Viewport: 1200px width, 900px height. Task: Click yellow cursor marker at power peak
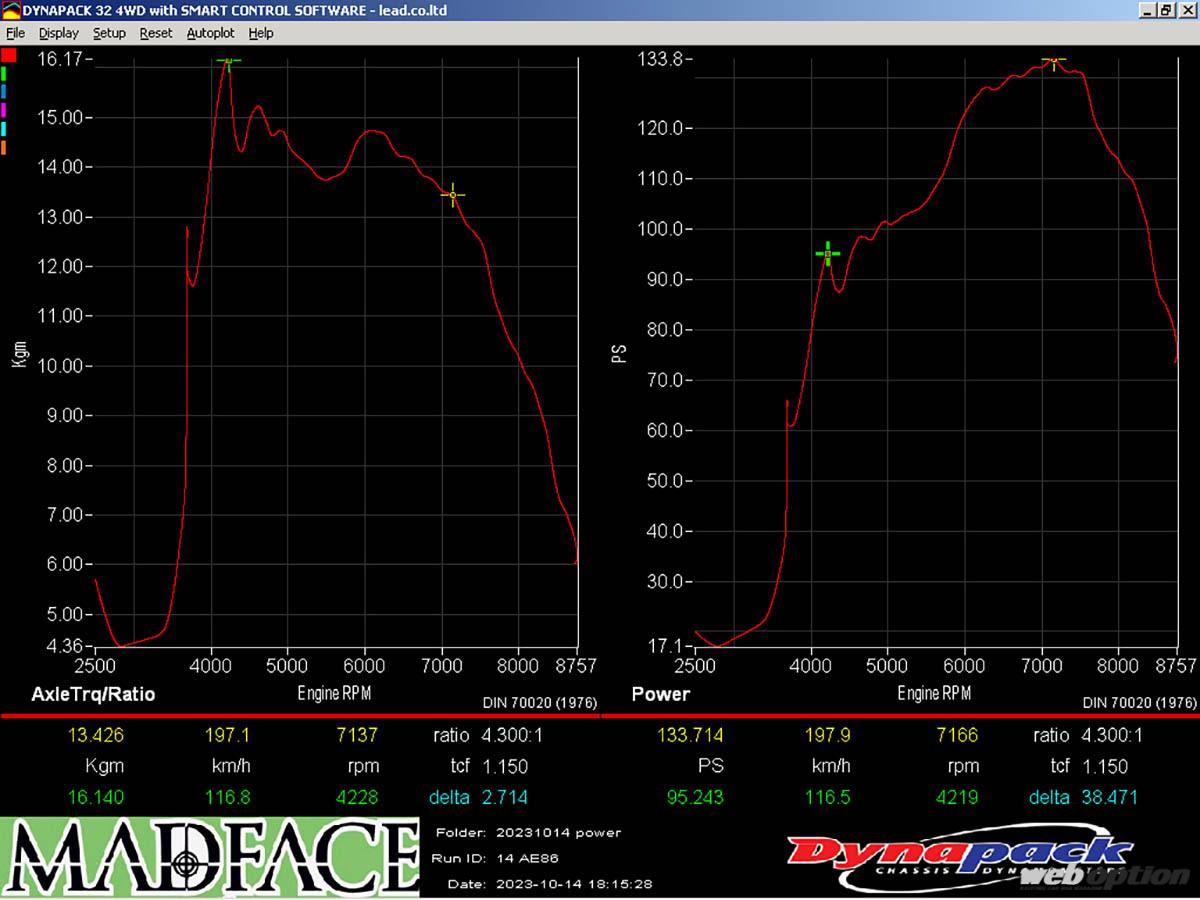[1053, 60]
